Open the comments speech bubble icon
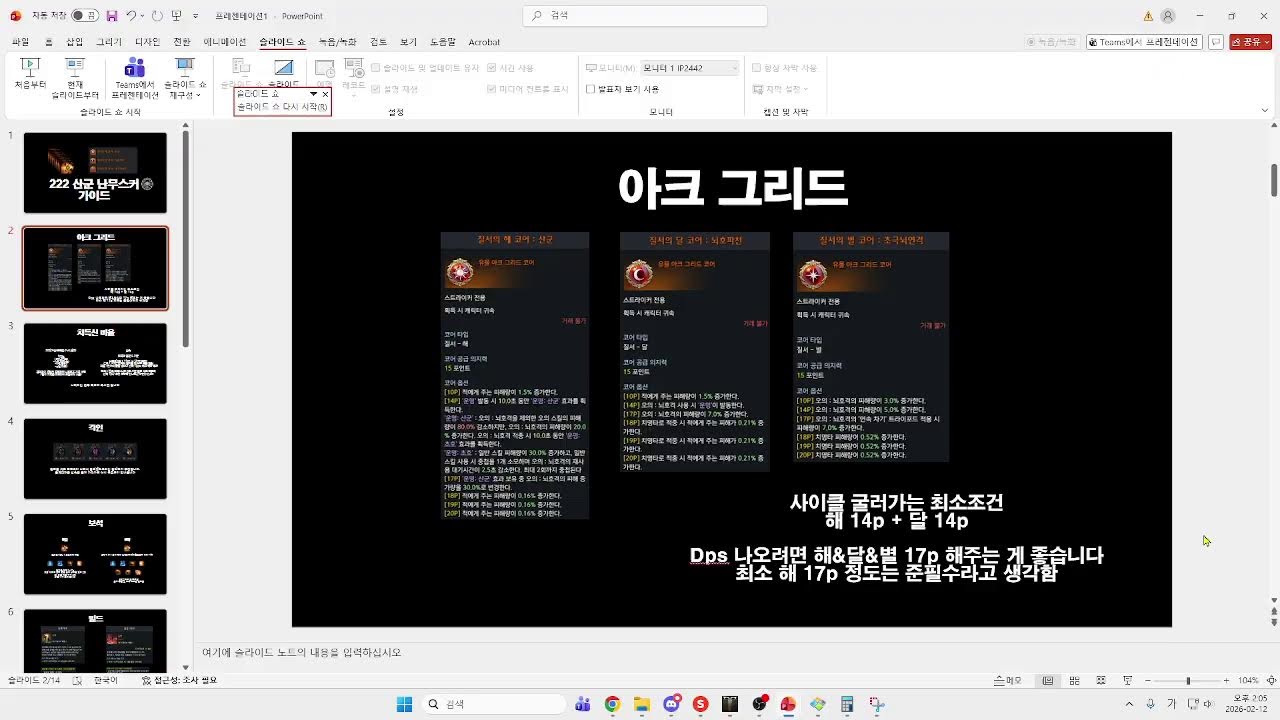The image size is (1280, 720). click(x=1216, y=42)
